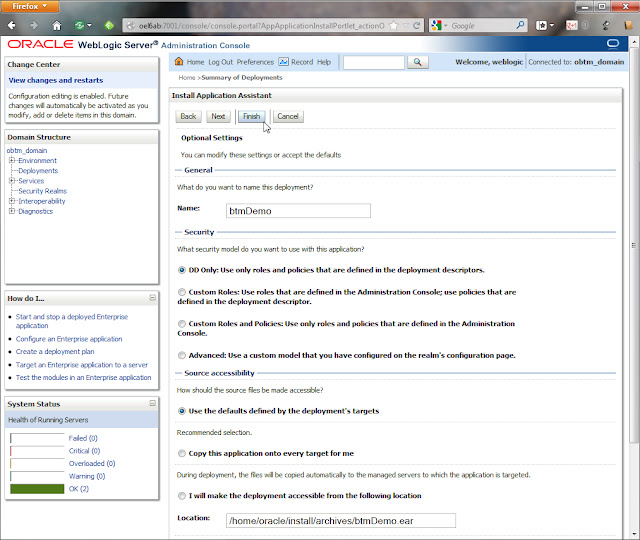Open the Google search engine selector icon

click(x=439, y=25)
